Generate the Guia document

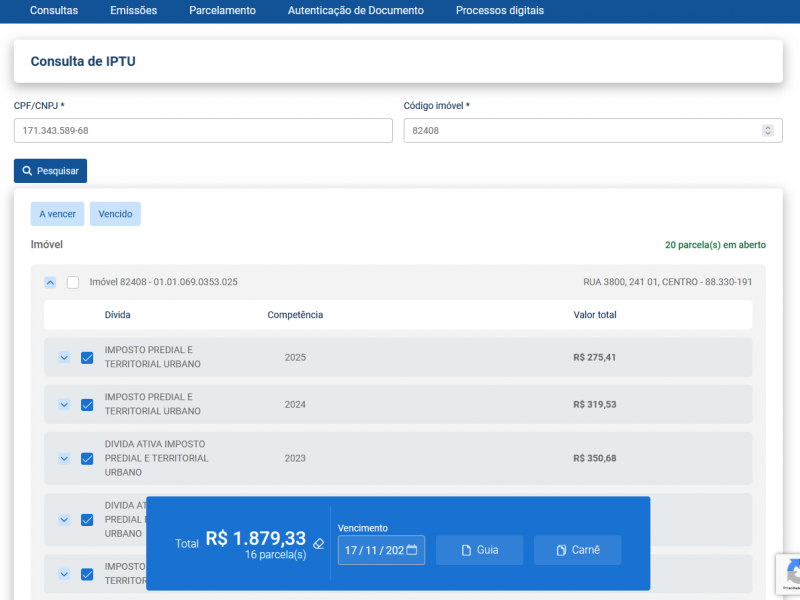coord(479,550)
